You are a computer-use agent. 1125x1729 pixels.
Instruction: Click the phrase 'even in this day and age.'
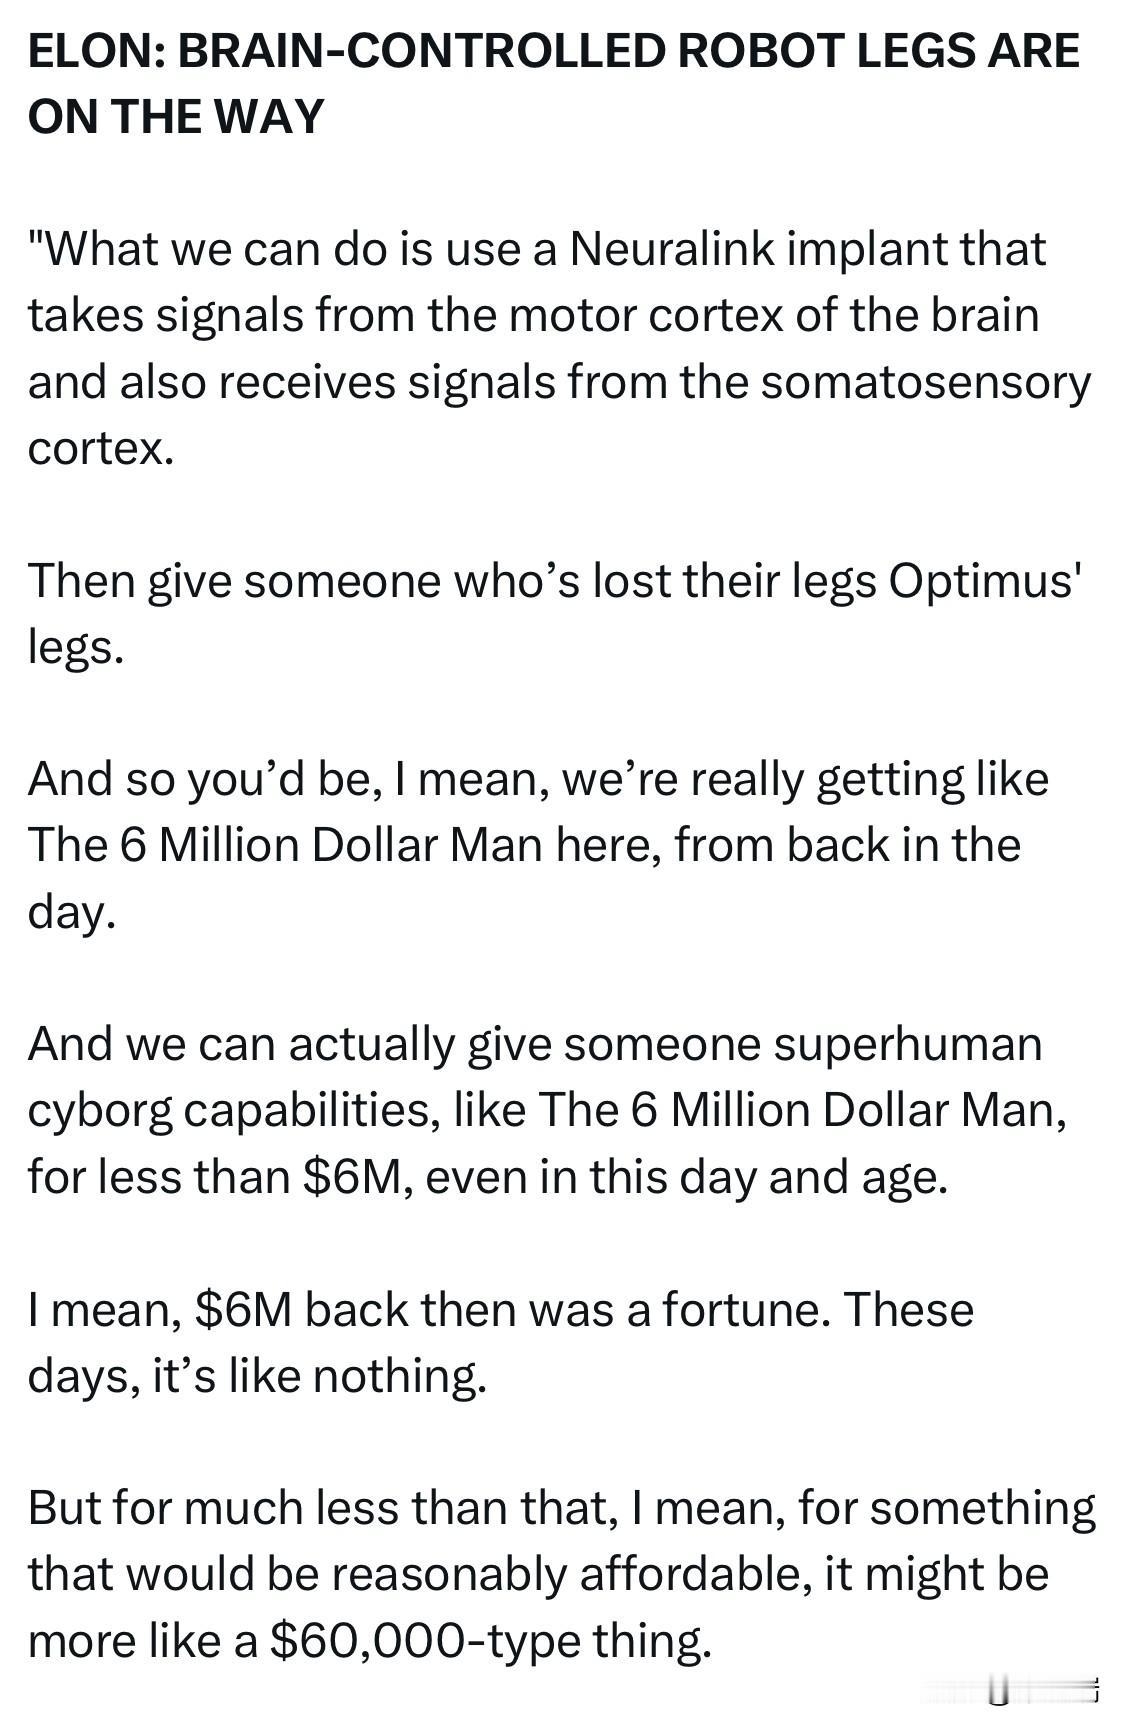pos(686,1176)
